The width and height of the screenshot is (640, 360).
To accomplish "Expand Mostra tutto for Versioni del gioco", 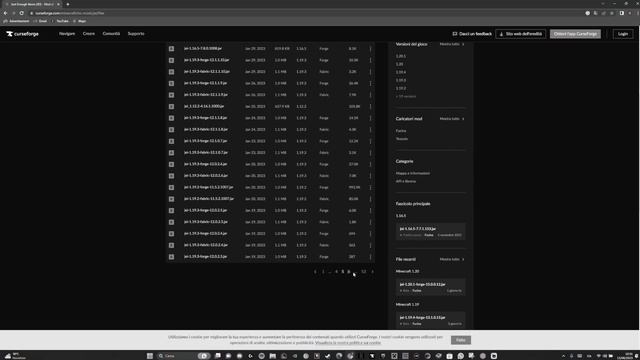I will click(x=452, y=44).
